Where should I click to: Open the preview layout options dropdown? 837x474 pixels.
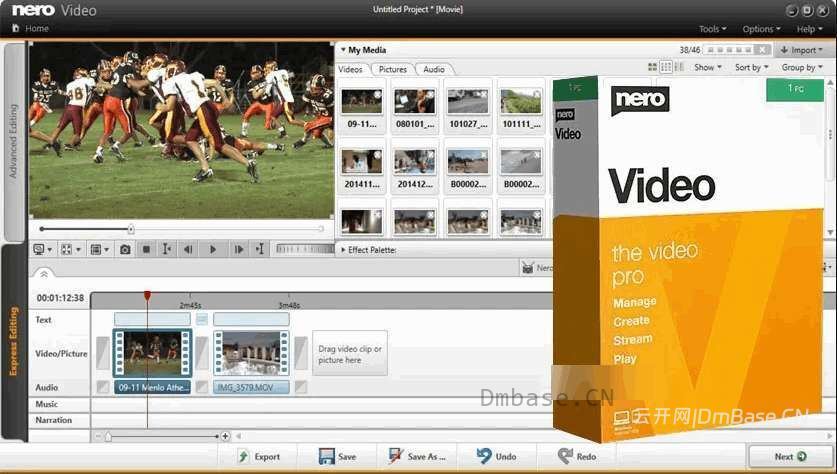pos(99,249)
